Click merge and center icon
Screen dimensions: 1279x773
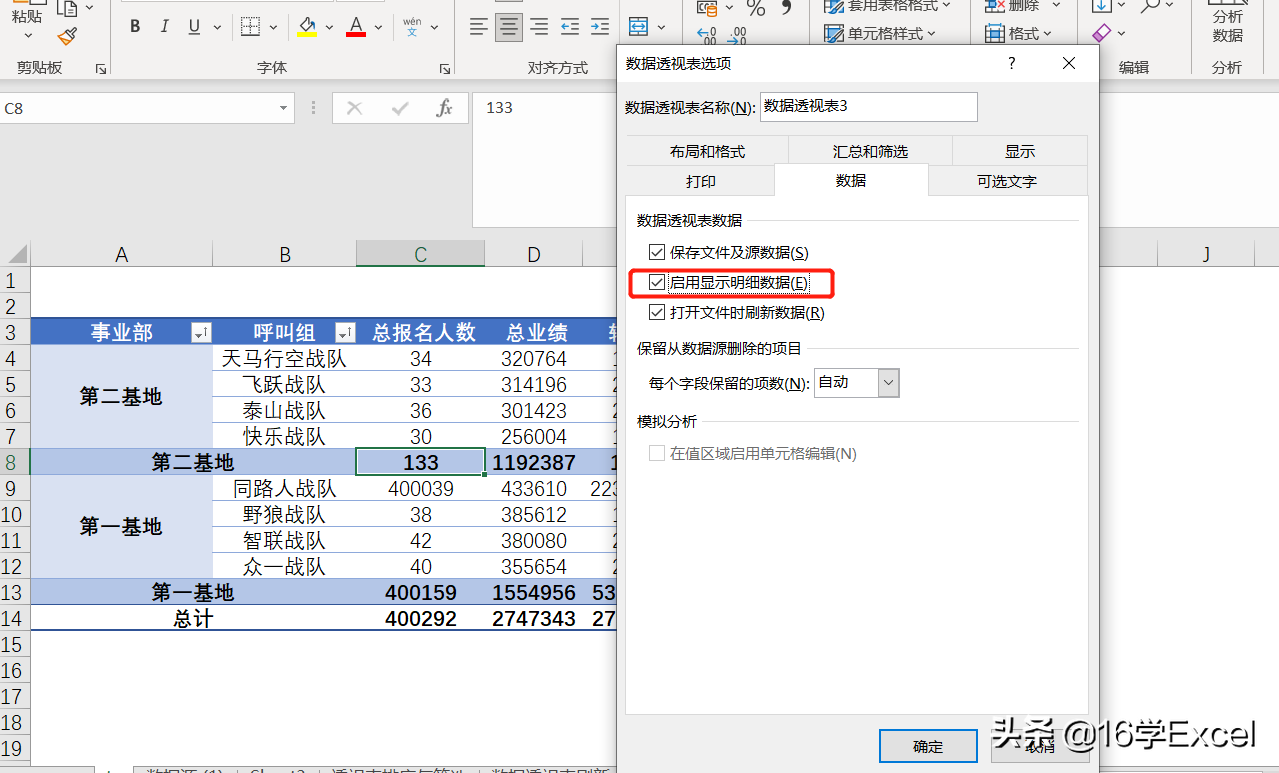pyautogui.click(x=637, y=27)
